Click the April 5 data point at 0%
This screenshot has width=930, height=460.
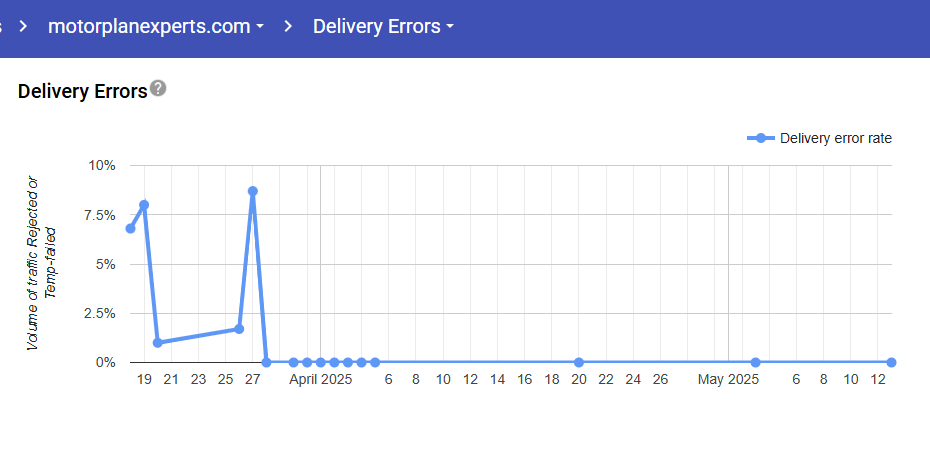(375, 362)
